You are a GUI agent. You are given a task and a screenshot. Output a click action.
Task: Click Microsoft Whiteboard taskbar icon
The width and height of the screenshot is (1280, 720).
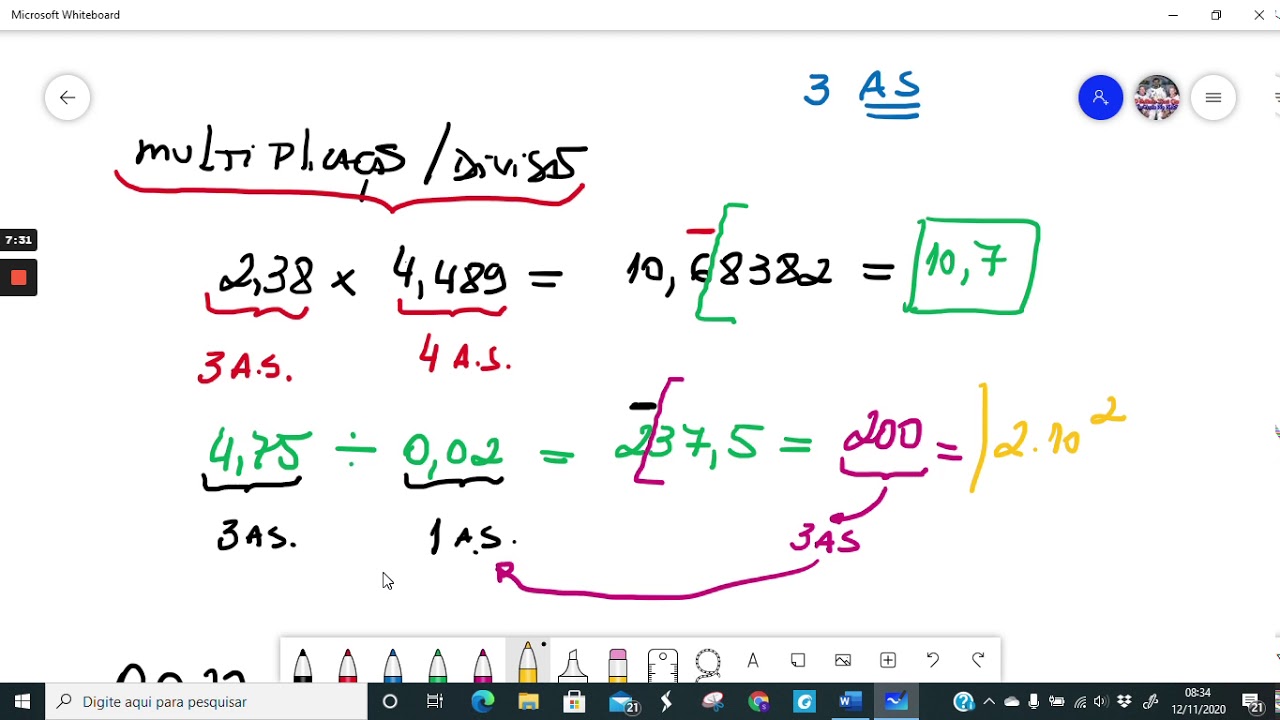click(x=896, y=701)
